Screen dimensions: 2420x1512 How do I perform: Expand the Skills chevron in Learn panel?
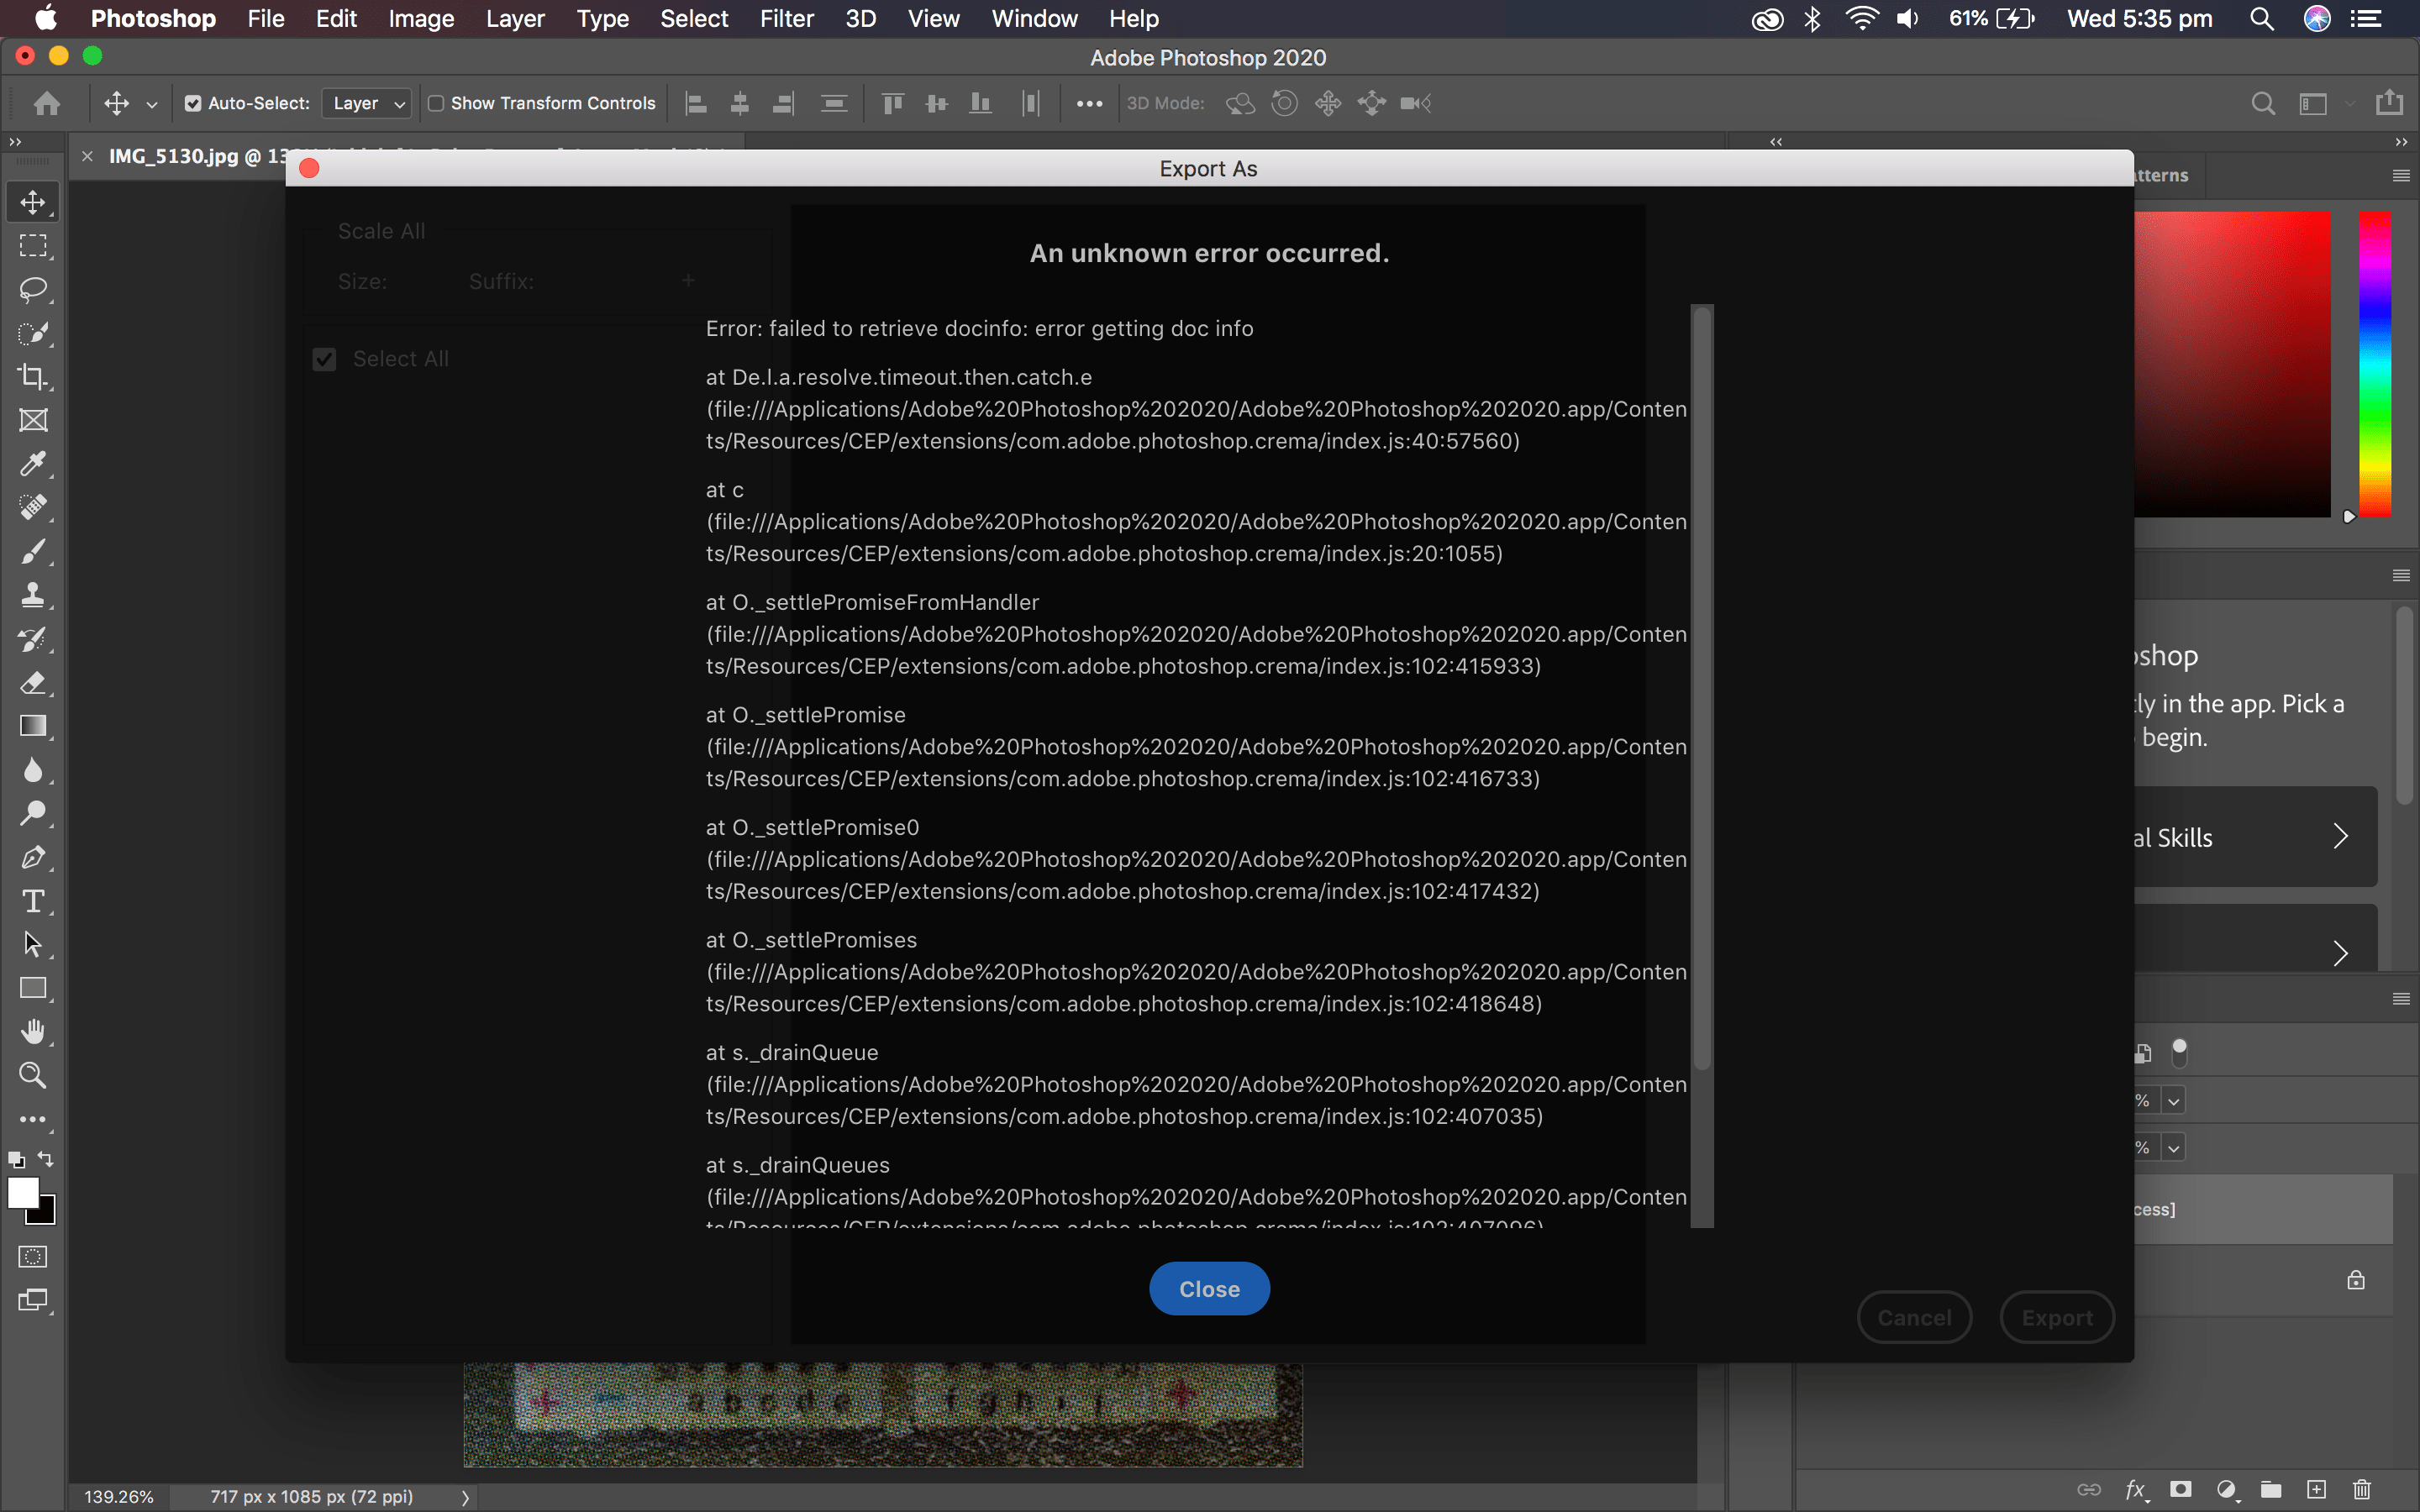click(x=2340, y=837)
